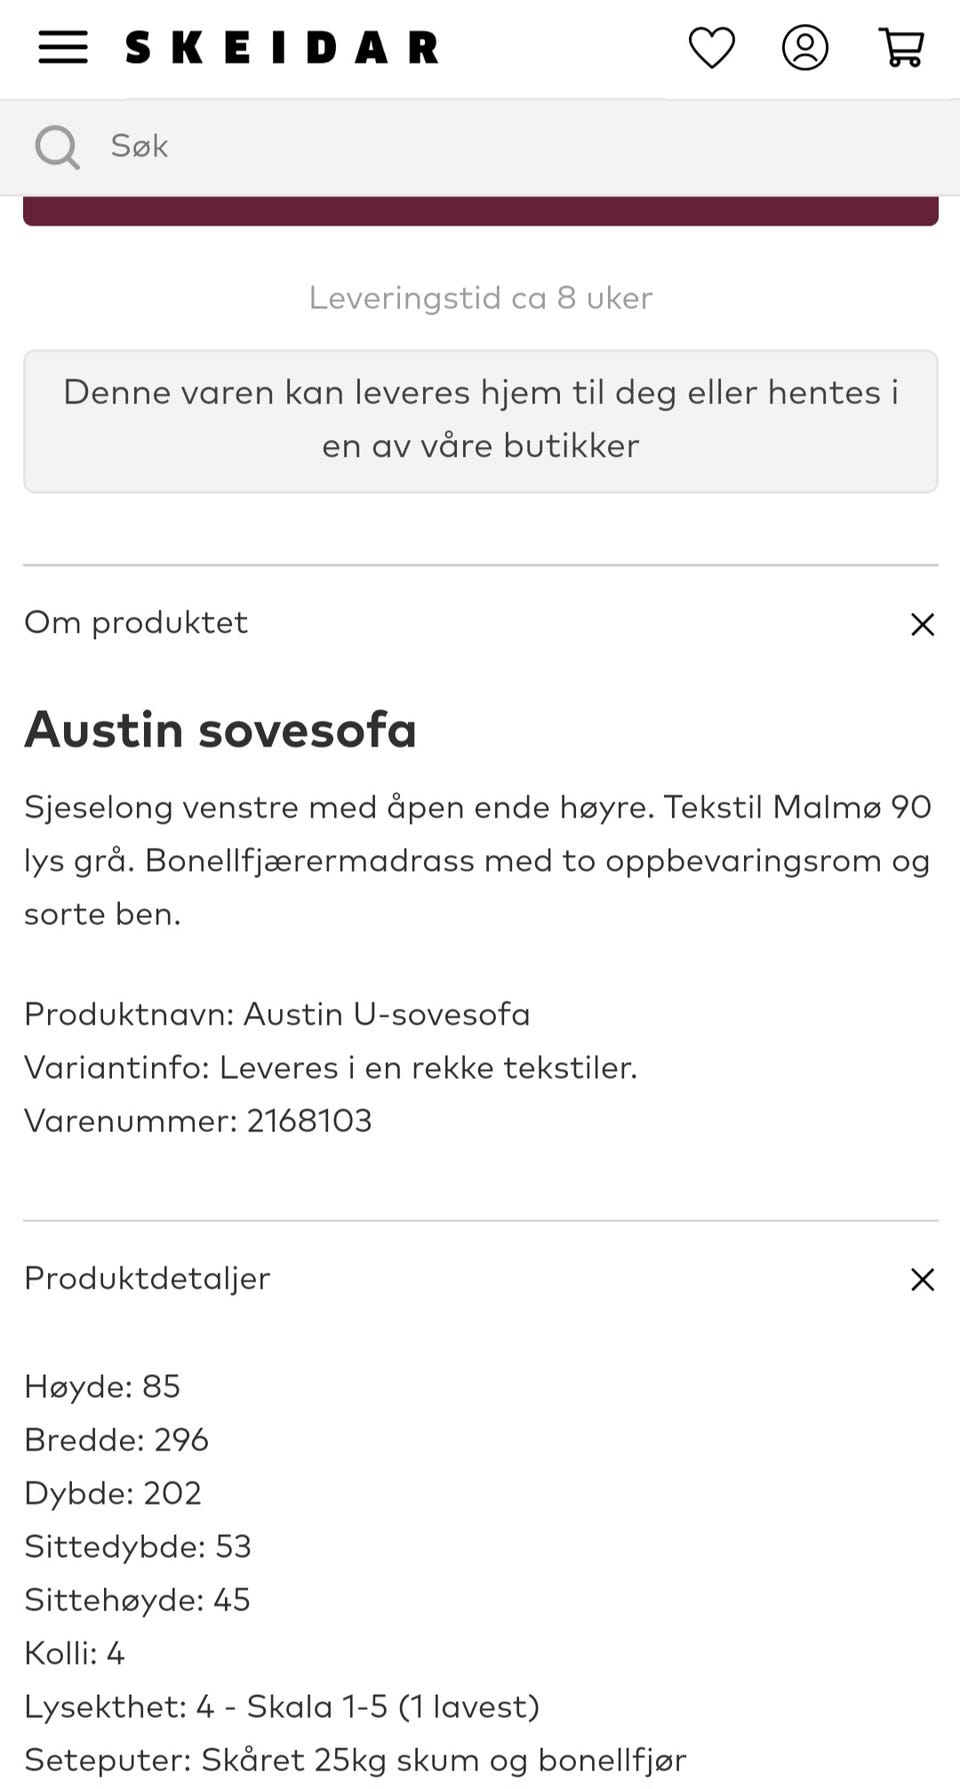Open the wishlist heart icon
The image size is (960, 1789).
(711, 48)
